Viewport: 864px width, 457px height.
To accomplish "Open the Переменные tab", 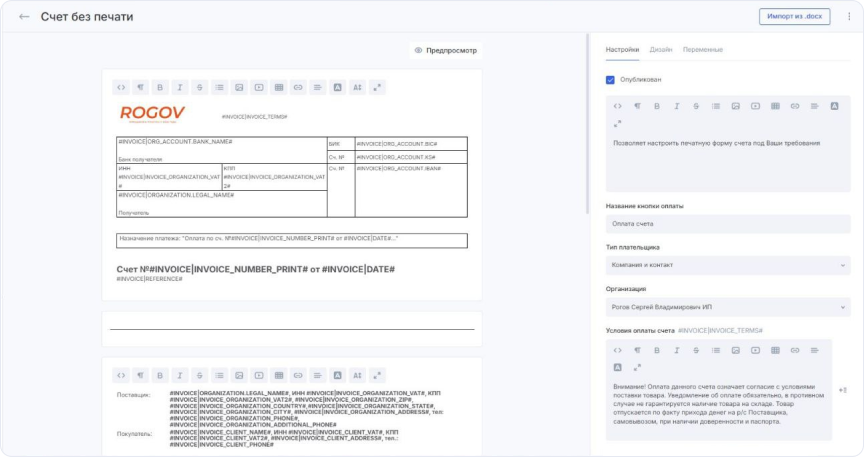I will click(703, 50).
